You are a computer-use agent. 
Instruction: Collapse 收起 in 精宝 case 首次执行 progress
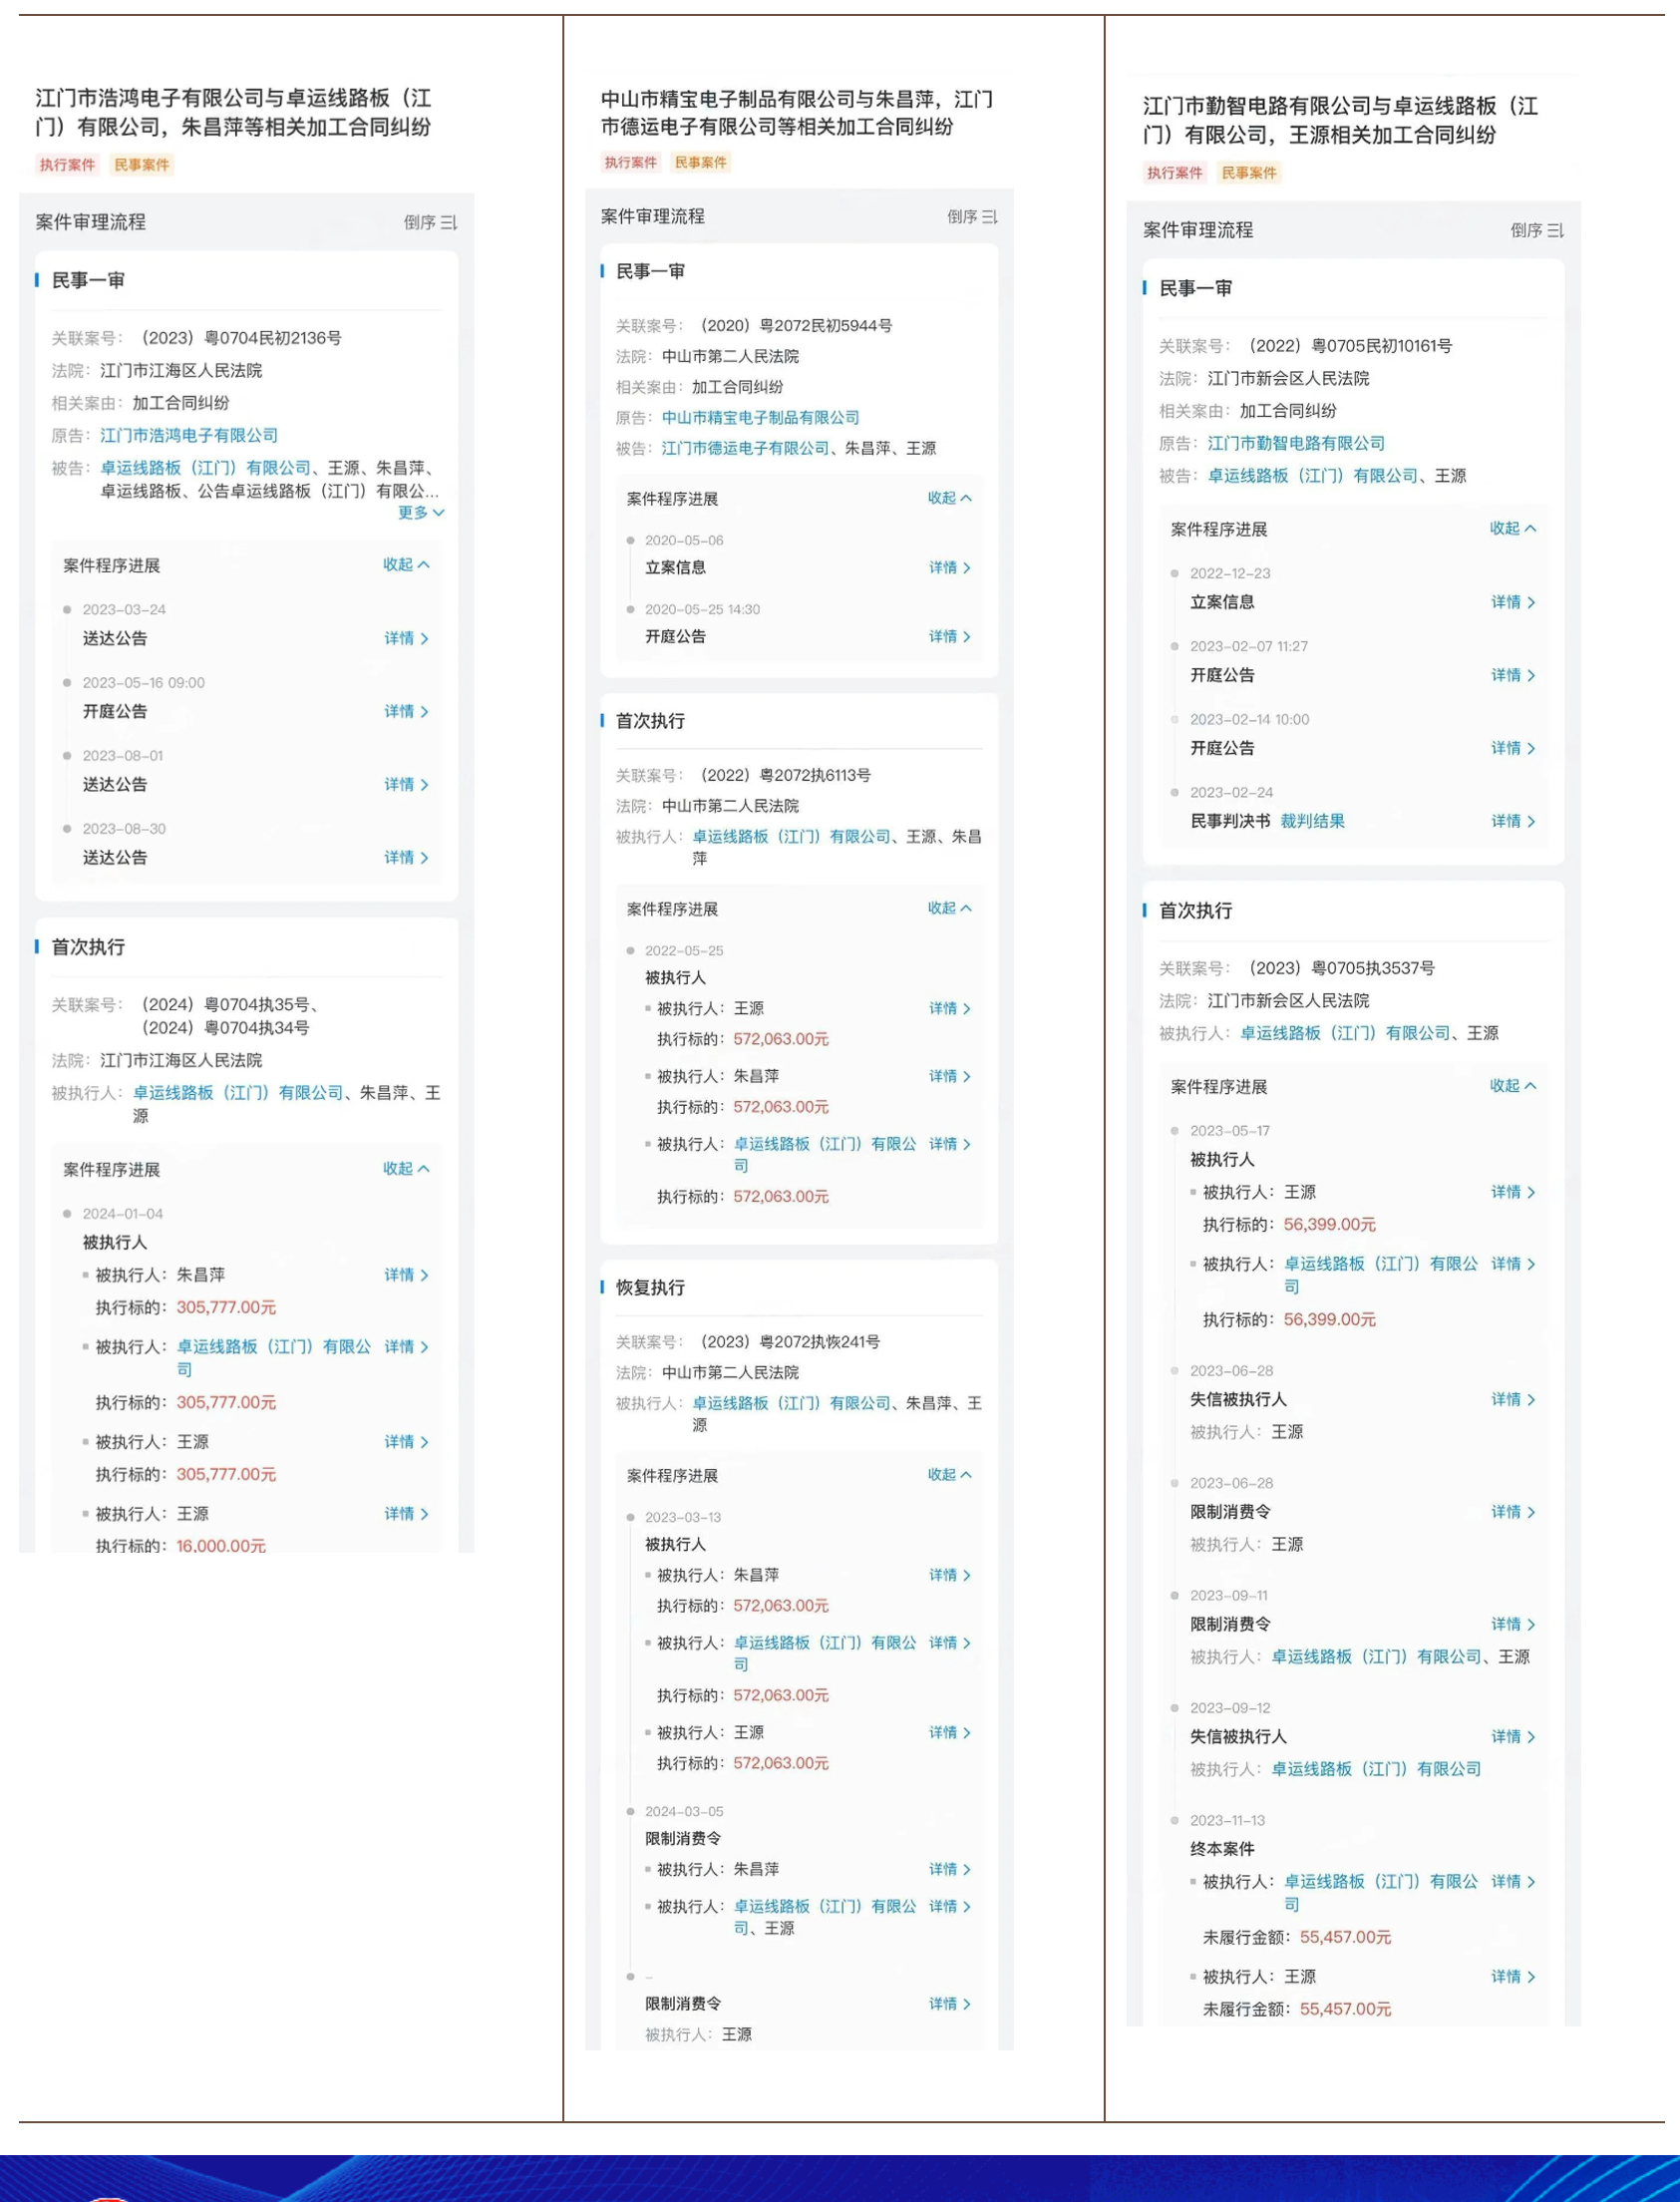point(949,907)
